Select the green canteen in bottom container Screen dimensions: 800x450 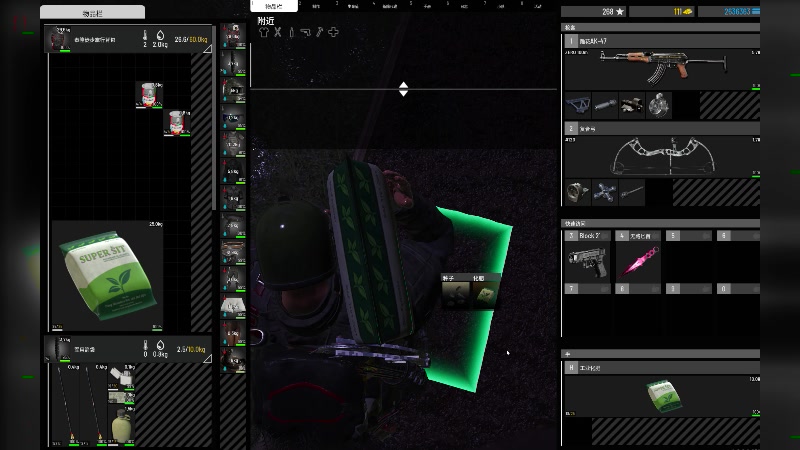pyautogui.click(x=121, y=426)
